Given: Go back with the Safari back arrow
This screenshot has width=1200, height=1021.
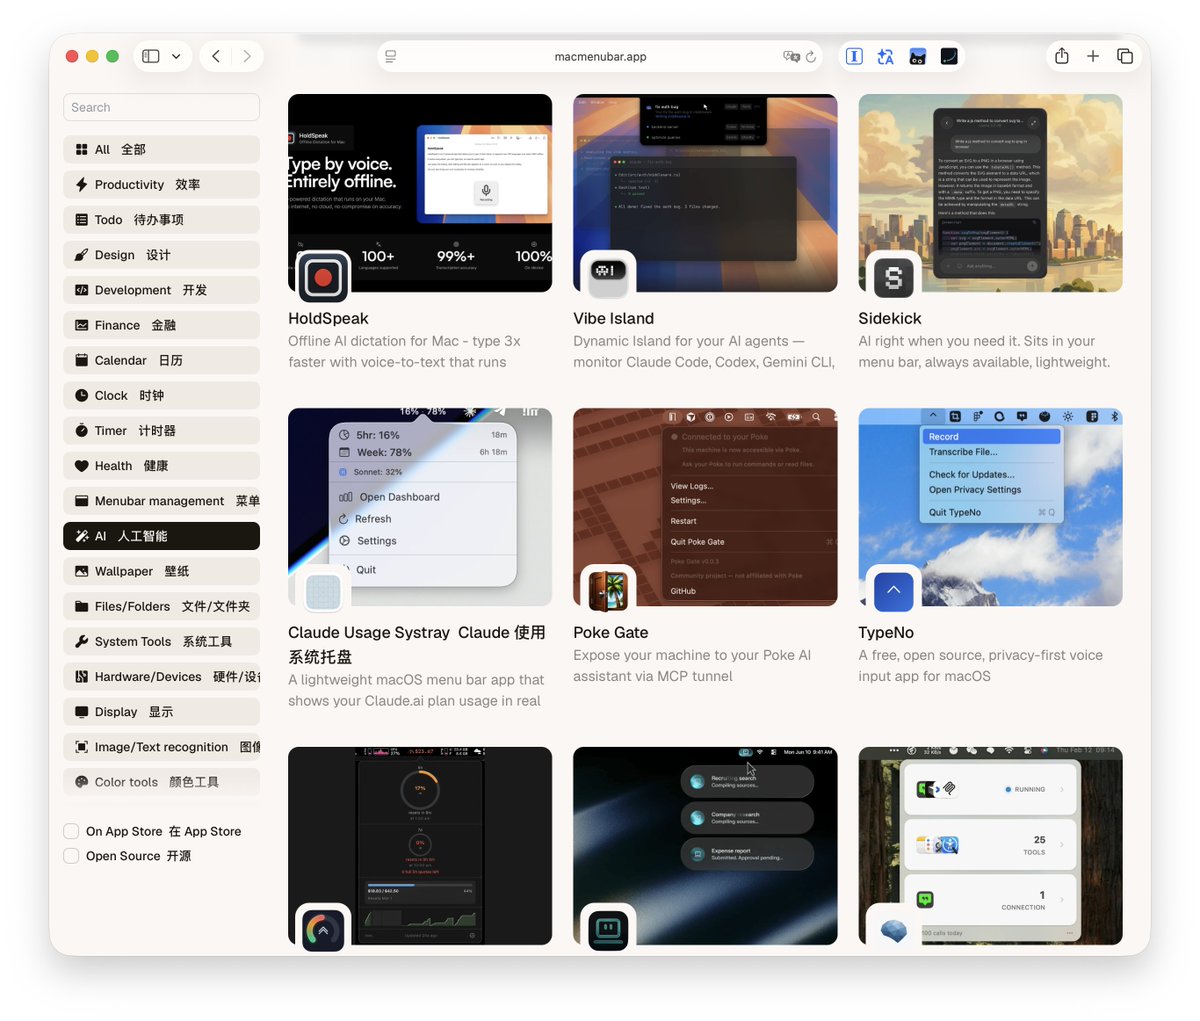Looking at the screenshot, I should click(x=216, y=56).
